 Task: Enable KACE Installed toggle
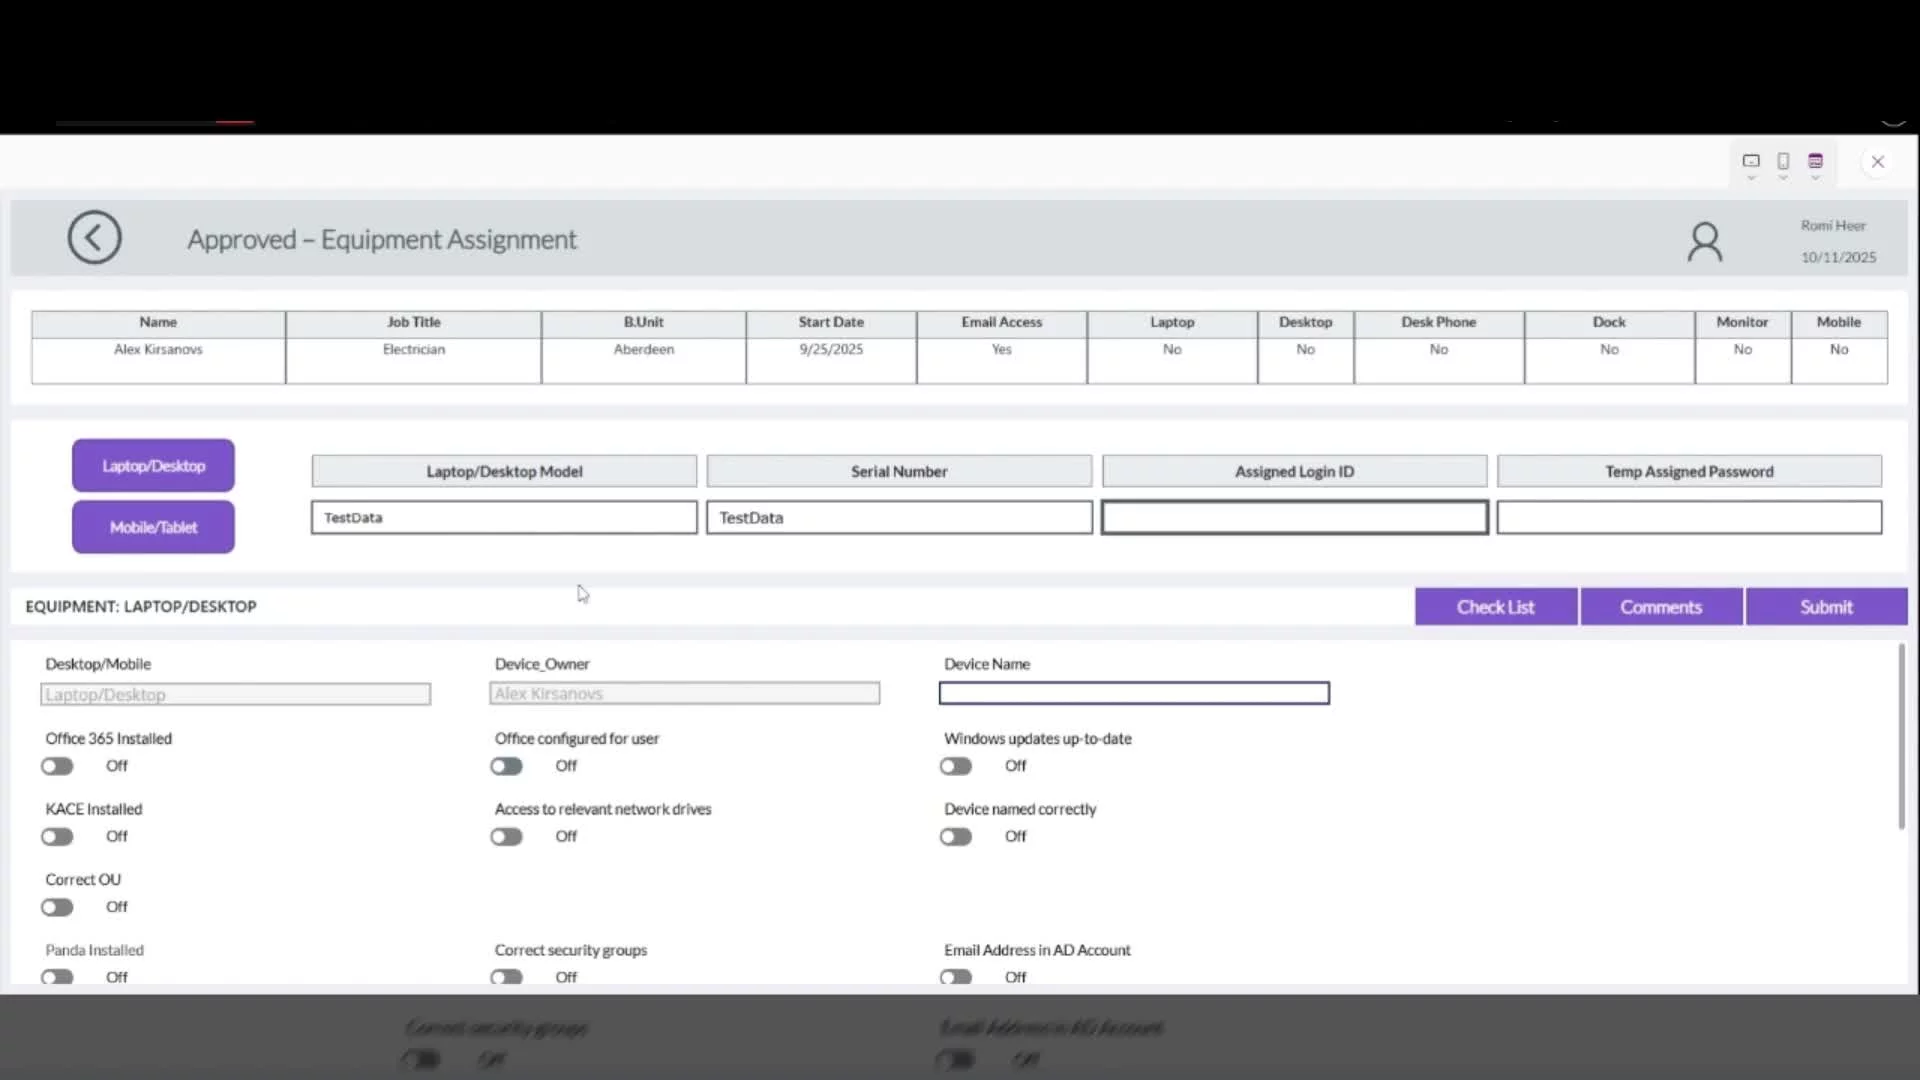(x=57, y=836)
